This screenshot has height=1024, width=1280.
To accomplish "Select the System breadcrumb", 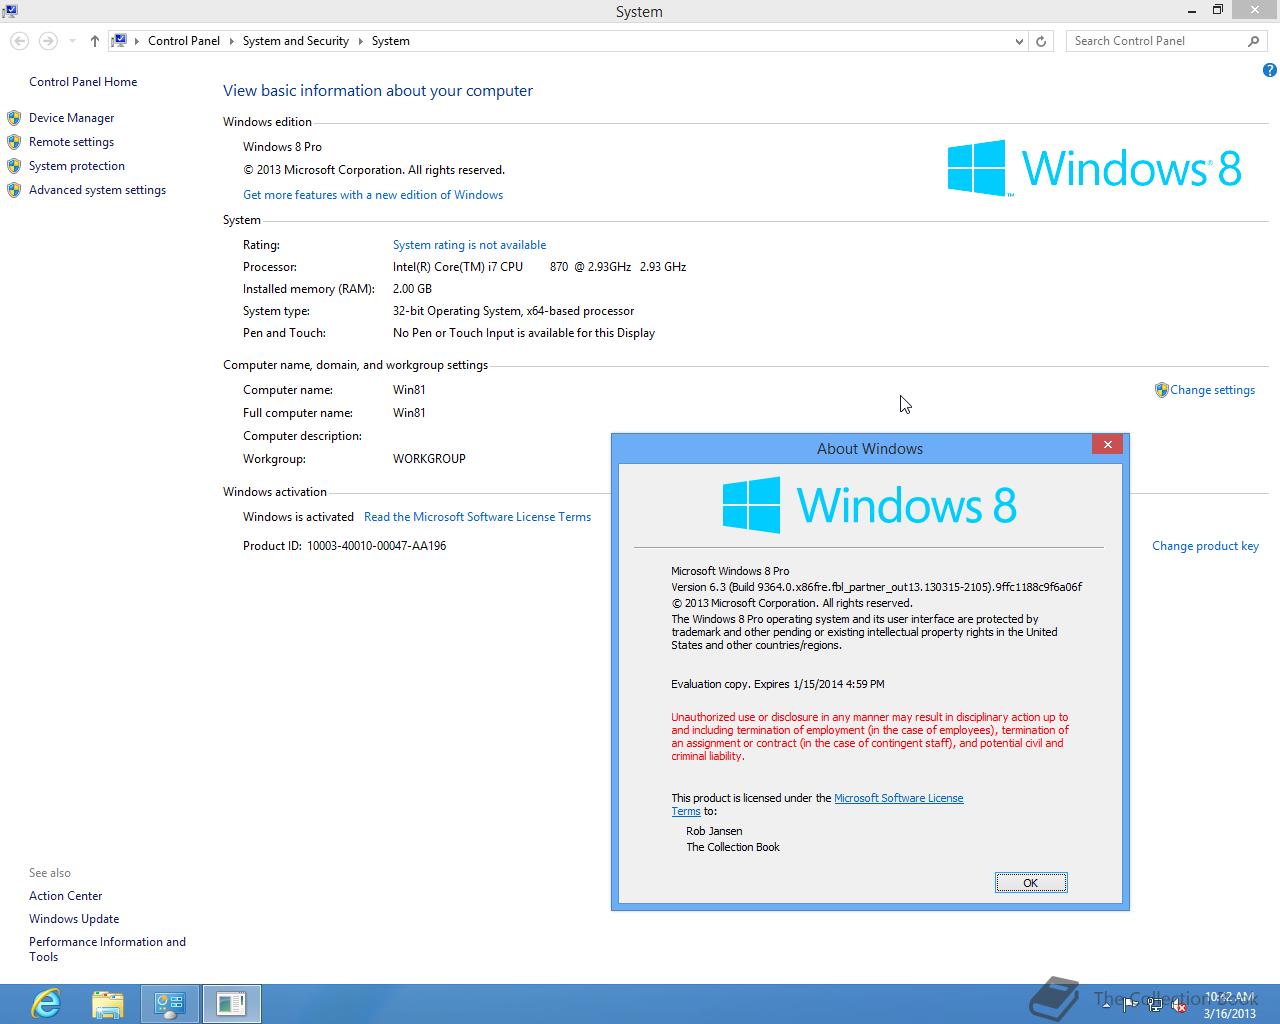I will 390,41.
